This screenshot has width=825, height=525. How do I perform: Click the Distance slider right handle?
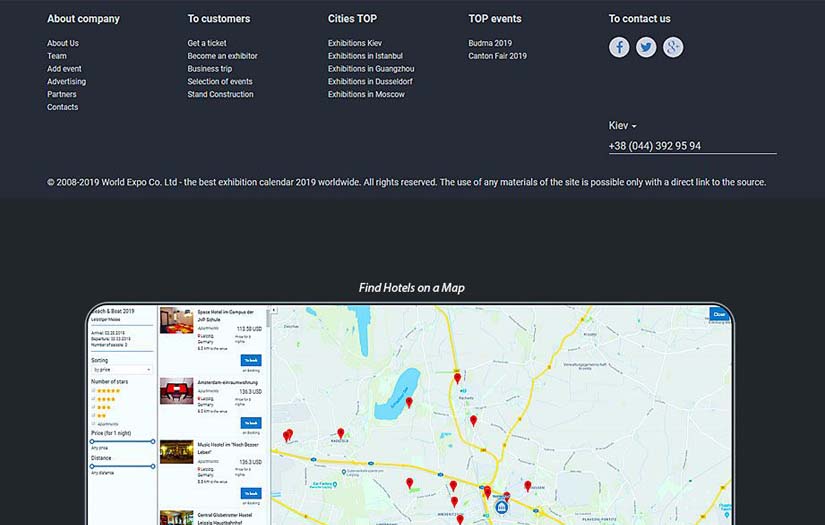click(153, 466)
